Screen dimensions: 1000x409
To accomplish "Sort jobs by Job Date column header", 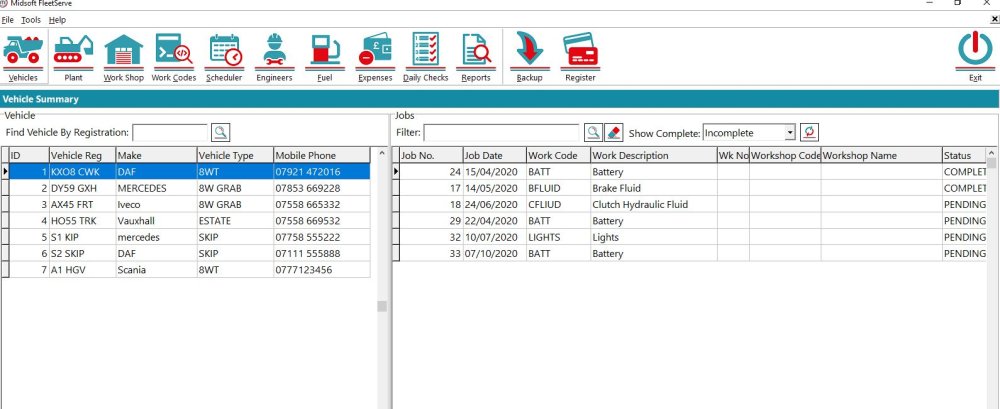I will (x=493, y=156).
